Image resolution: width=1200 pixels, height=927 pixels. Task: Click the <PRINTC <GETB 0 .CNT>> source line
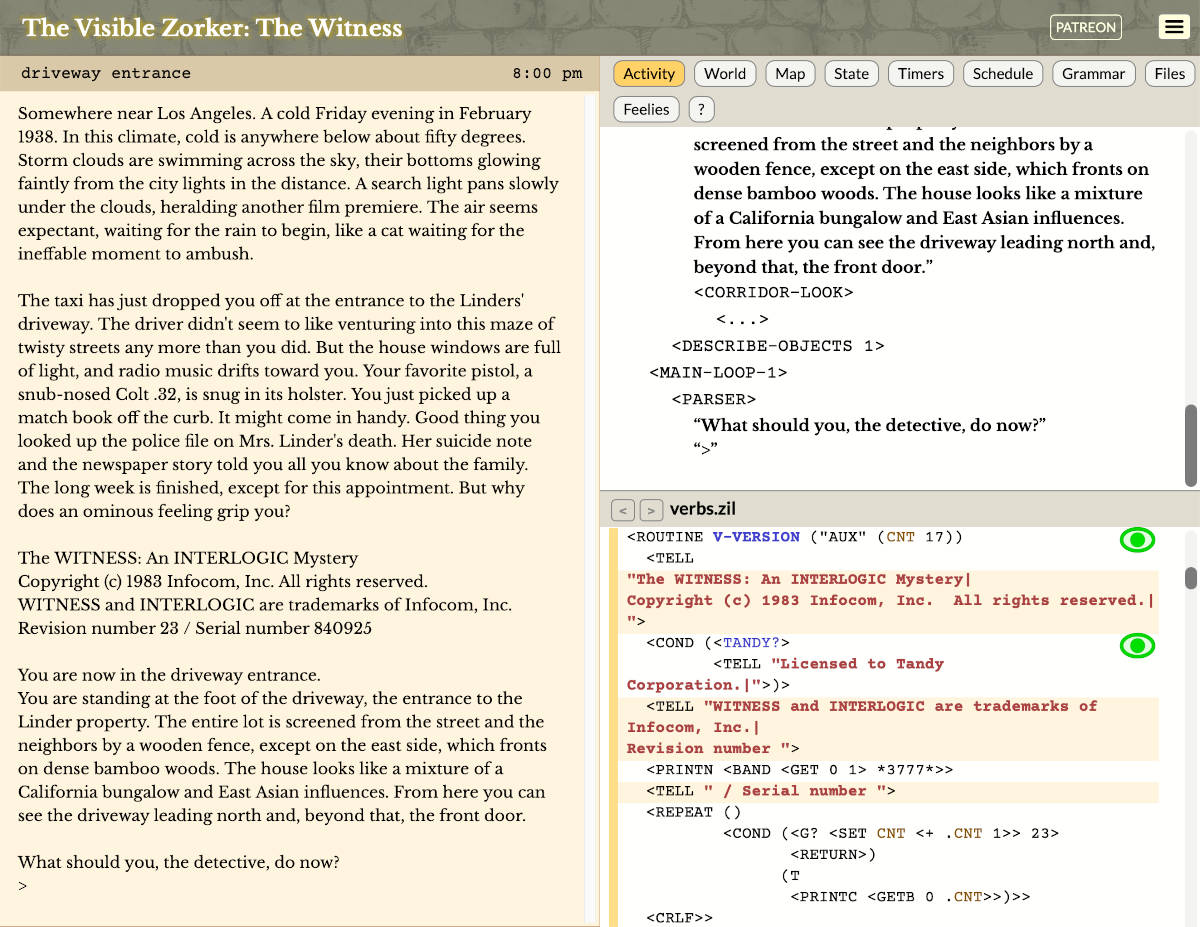point(910,896)
